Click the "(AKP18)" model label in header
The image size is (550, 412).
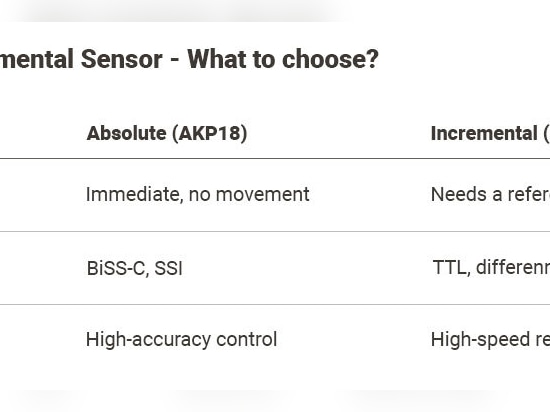pyautogui.click(x=209, y=134)
